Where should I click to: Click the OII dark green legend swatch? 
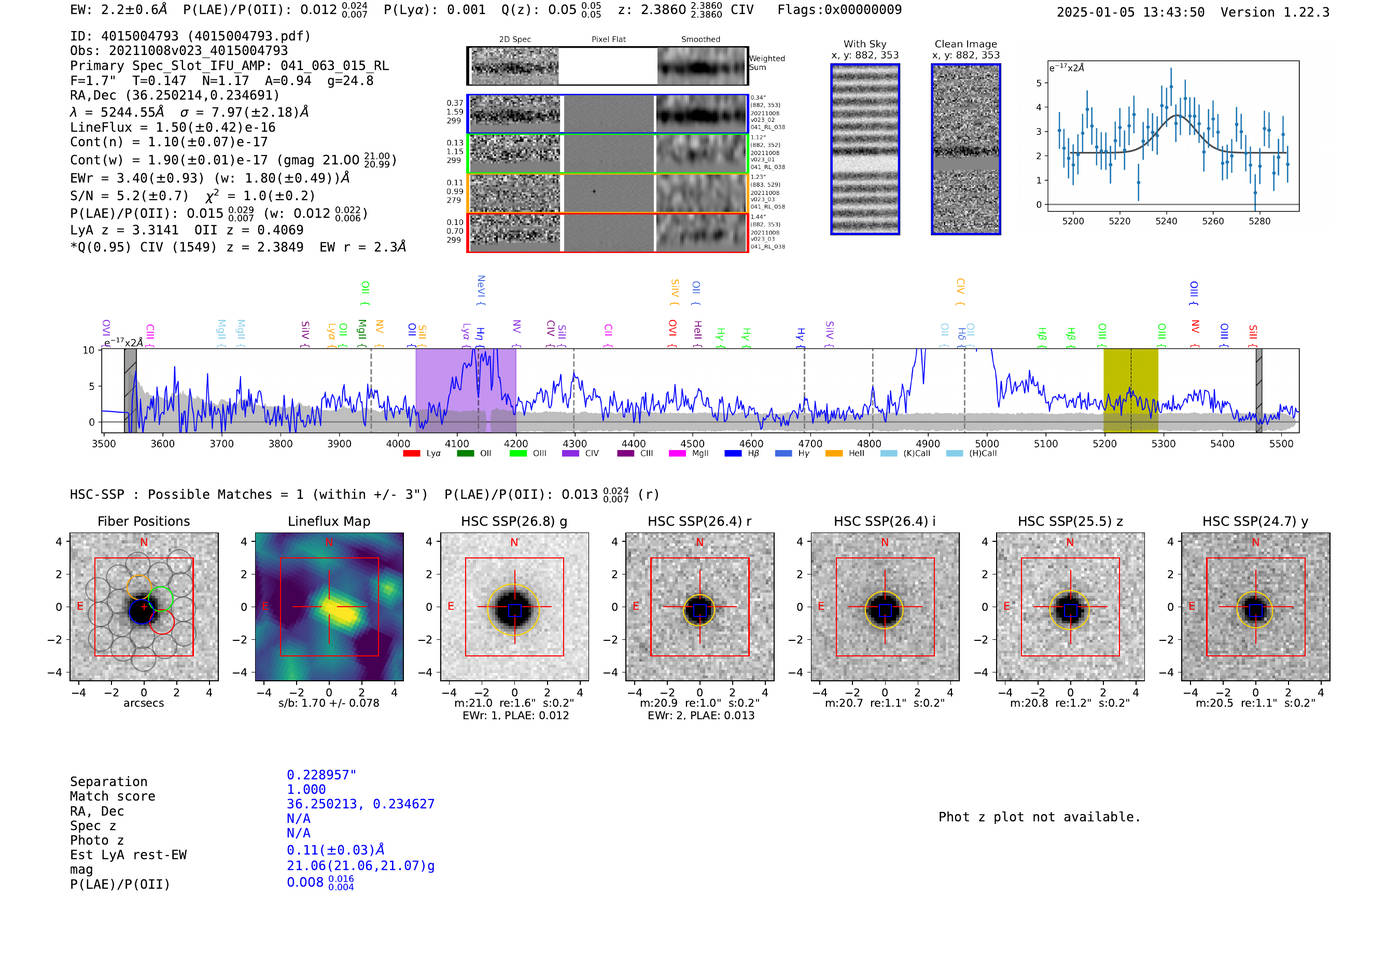tap(465, 454)
